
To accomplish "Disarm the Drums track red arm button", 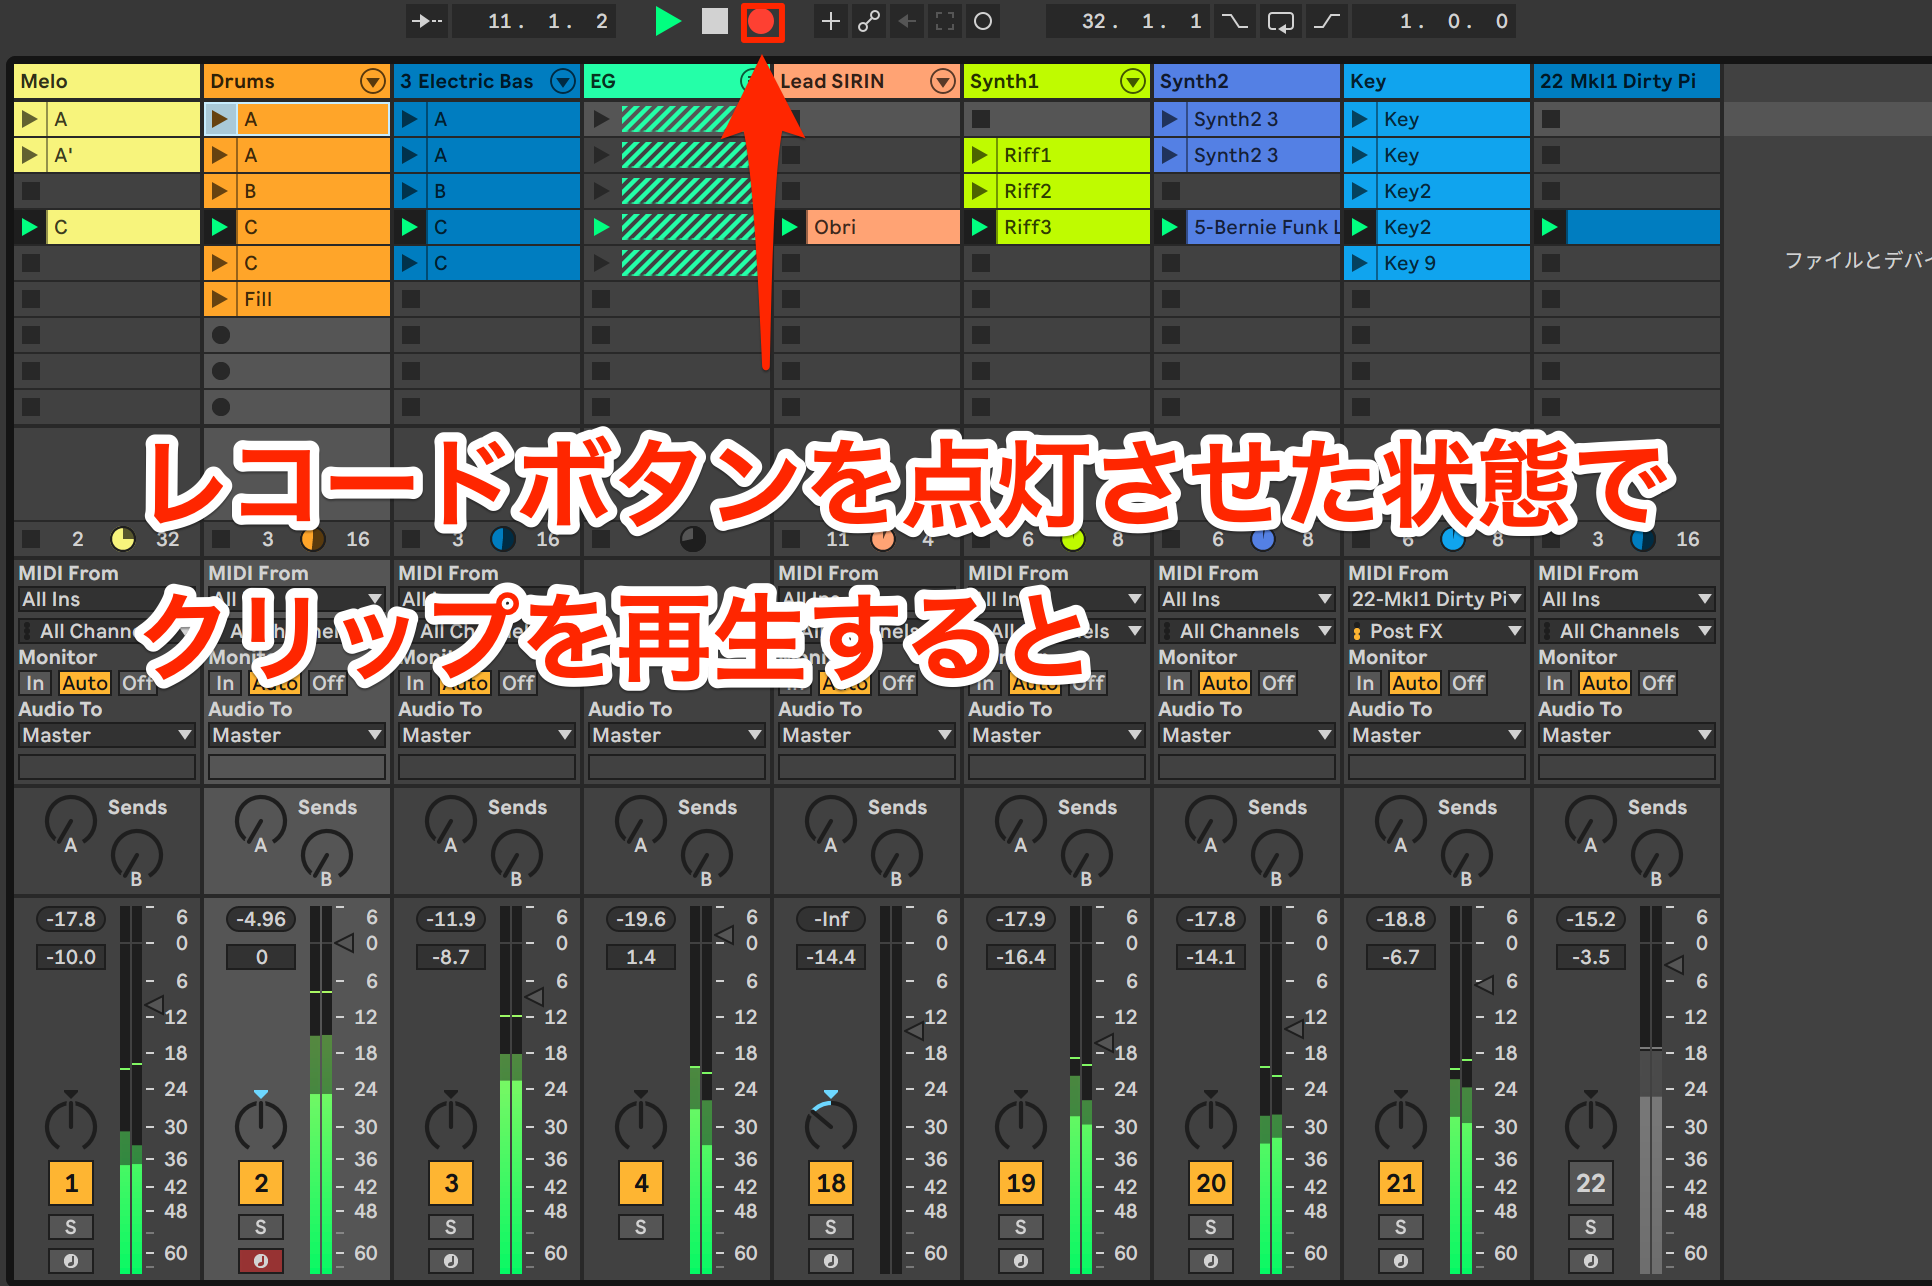I will 261,1261.
